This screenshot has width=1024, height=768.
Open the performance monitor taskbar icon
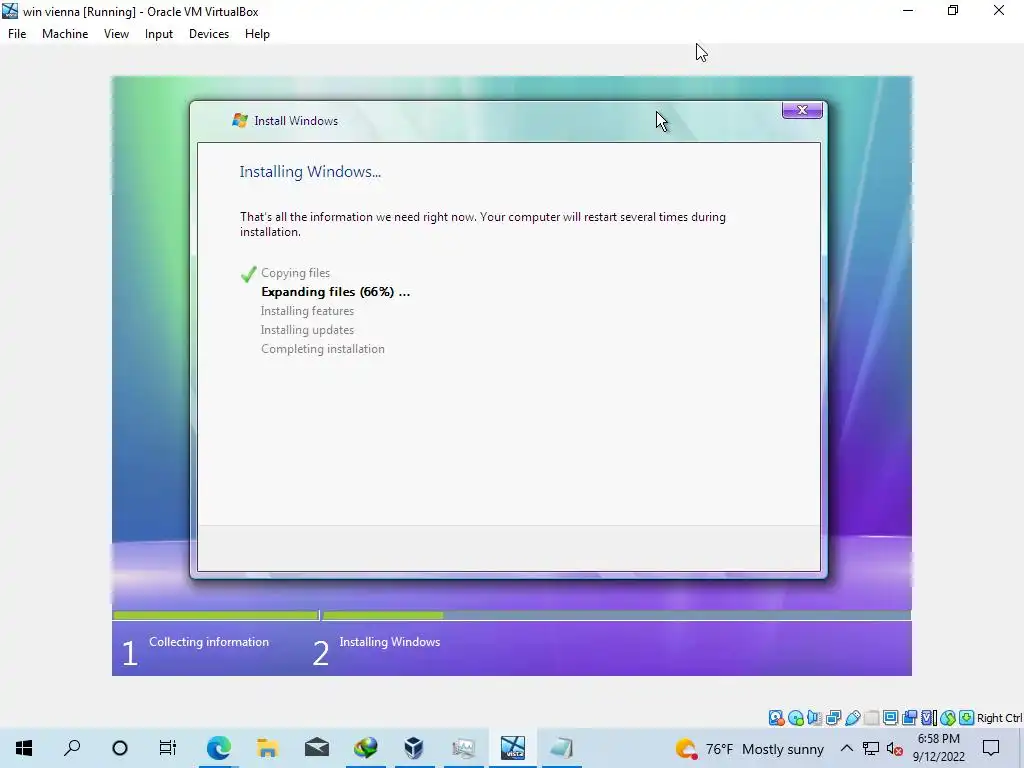463,748
